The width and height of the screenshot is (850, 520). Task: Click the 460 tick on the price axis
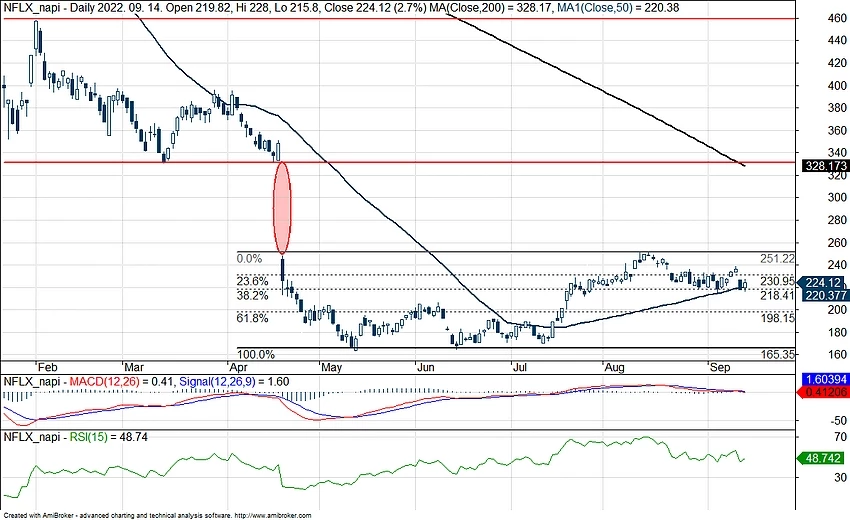click(837, 18)
